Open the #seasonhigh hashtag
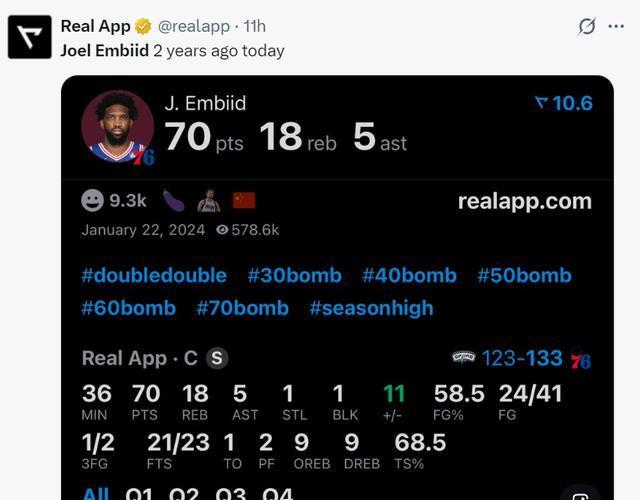The width and height of the screenshot is (640, 500). (x=371, y=308)
